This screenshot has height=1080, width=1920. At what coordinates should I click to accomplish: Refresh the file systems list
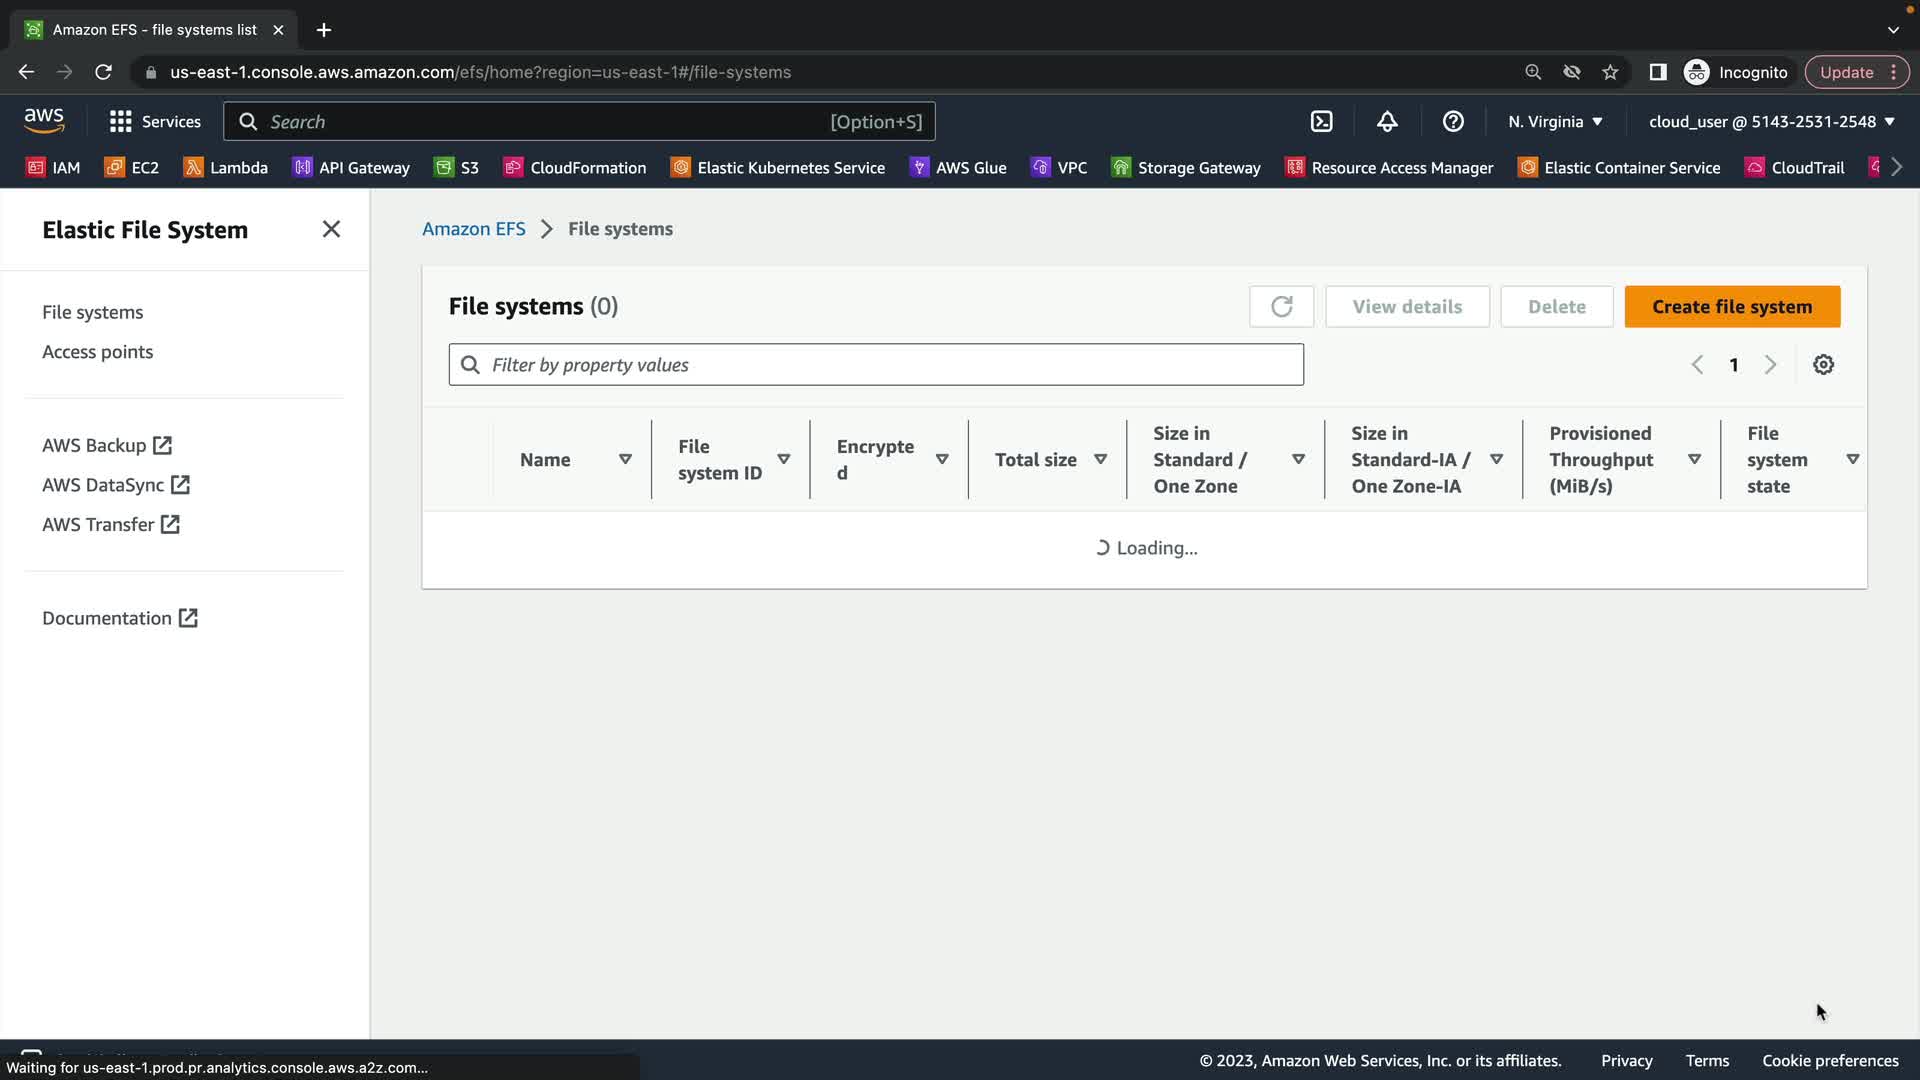[1281, 307]
